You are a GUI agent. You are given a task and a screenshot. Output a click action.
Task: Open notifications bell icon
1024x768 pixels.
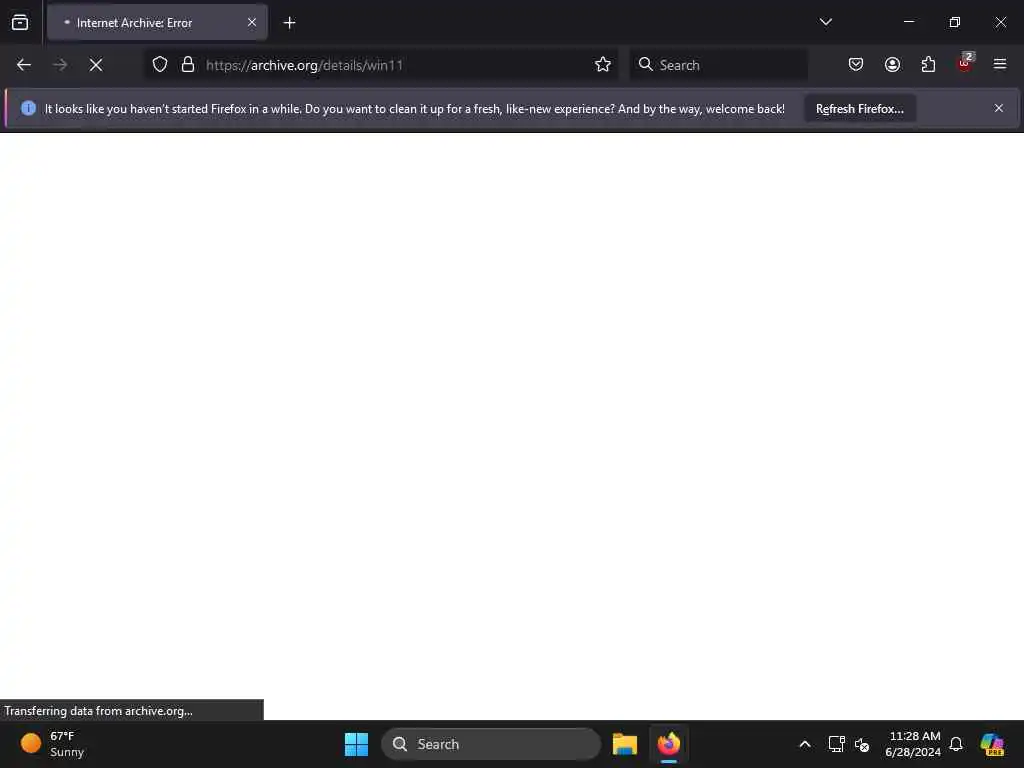pyautogui.click(x=956, y=744)
